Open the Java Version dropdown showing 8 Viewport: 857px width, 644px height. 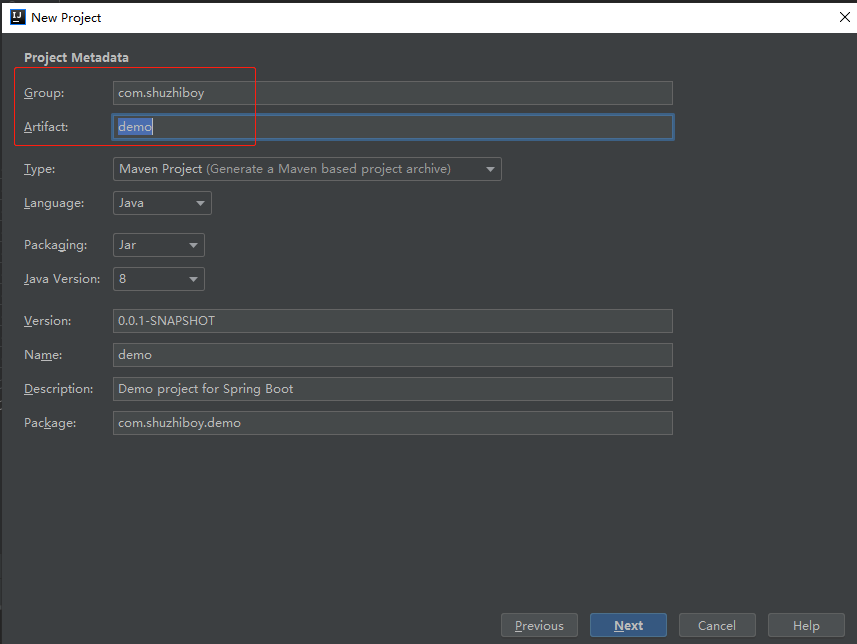click(x=159, y=279)
